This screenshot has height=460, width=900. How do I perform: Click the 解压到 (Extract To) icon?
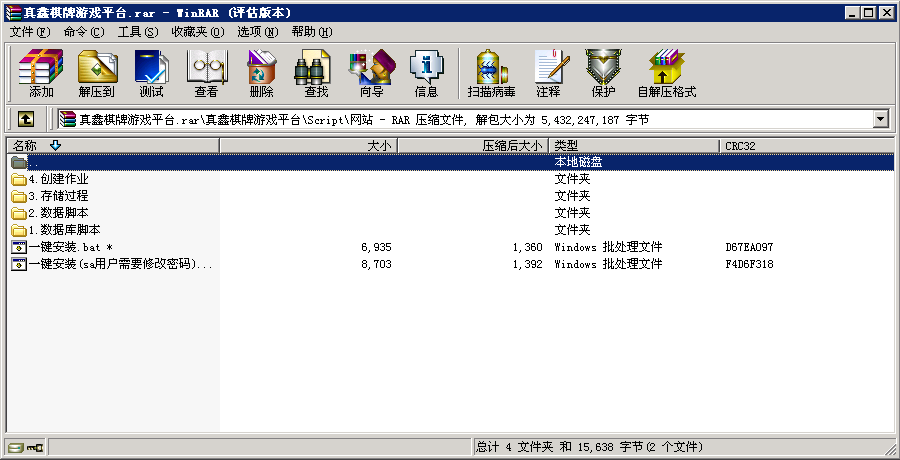pos(97,73)
